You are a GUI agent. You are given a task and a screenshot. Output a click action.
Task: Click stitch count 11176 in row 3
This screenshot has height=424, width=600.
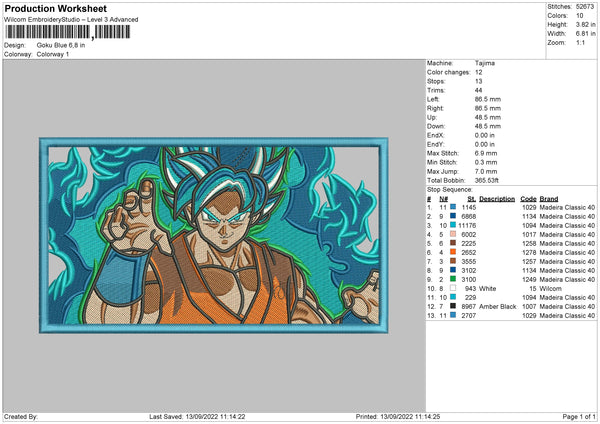pos(467,225)
